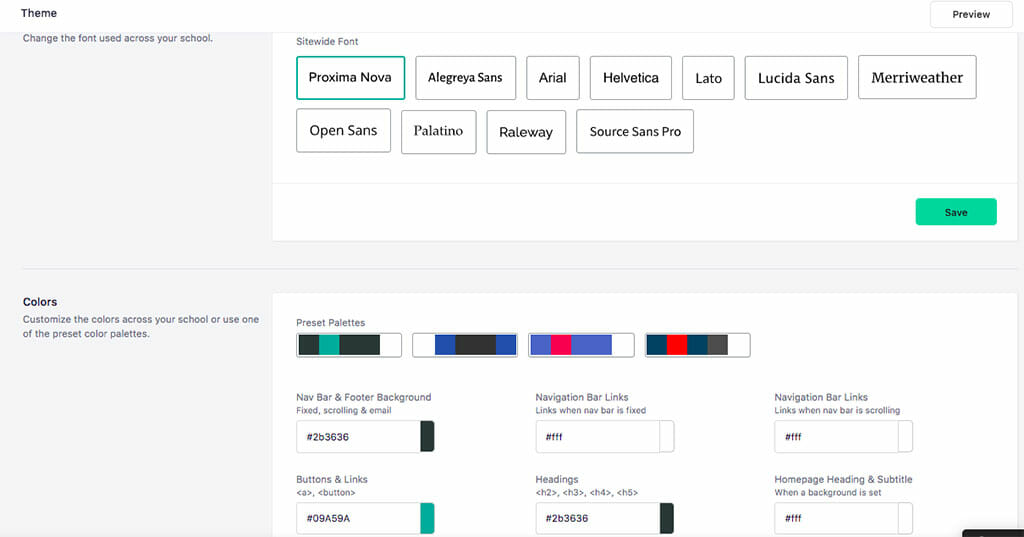Open the Headings color swatch
This screenshot has width=1024, height=537.
coord(667,518)
